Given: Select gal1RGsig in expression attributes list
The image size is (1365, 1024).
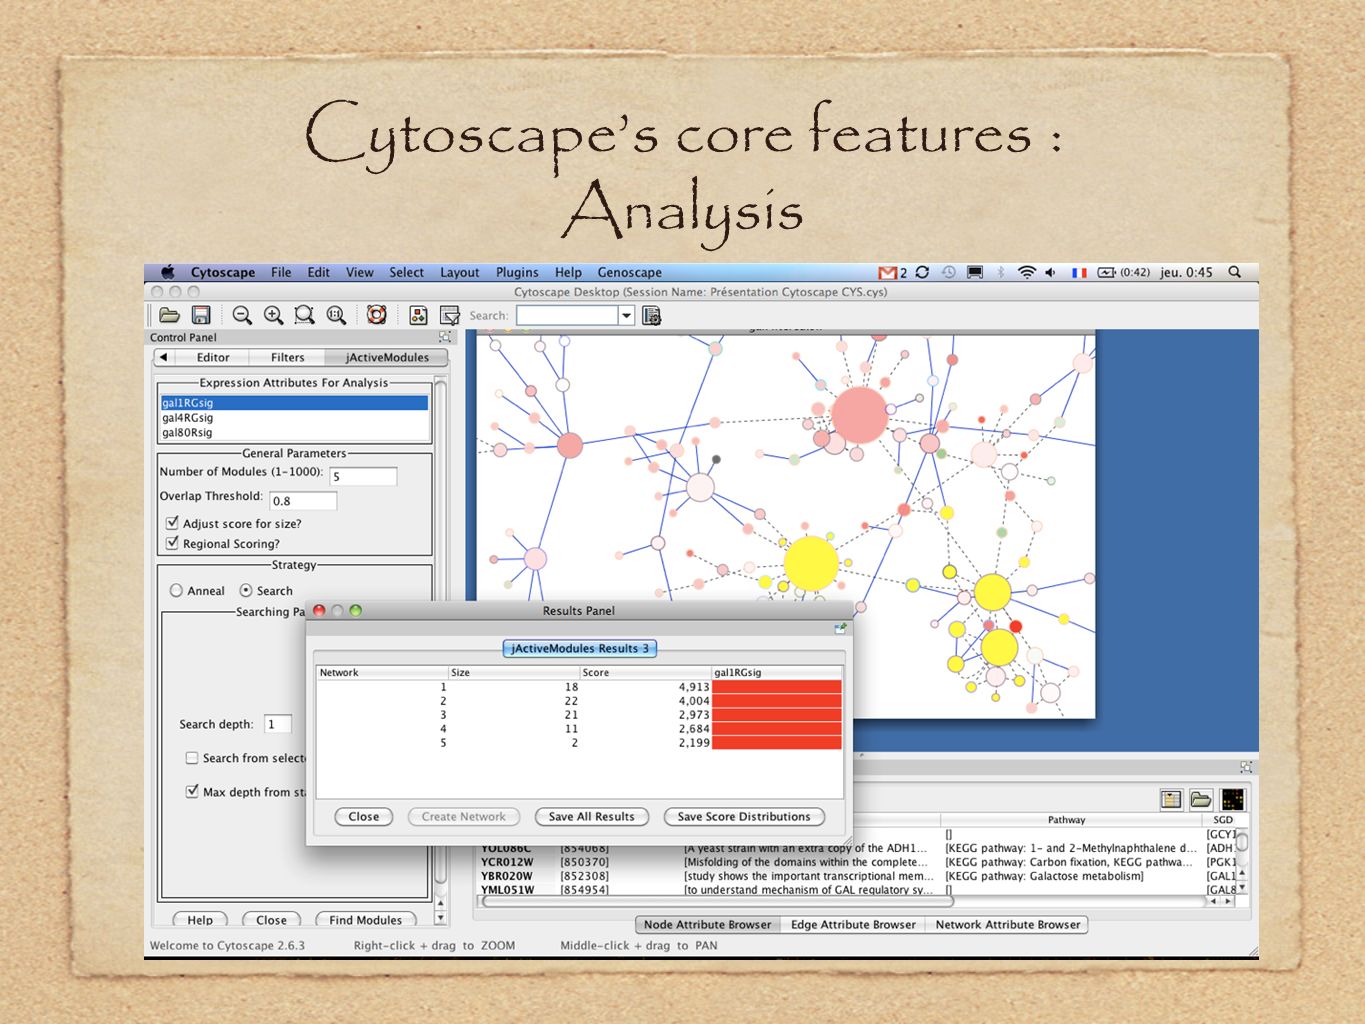Looking at the screenshot, I should (295, 403).
